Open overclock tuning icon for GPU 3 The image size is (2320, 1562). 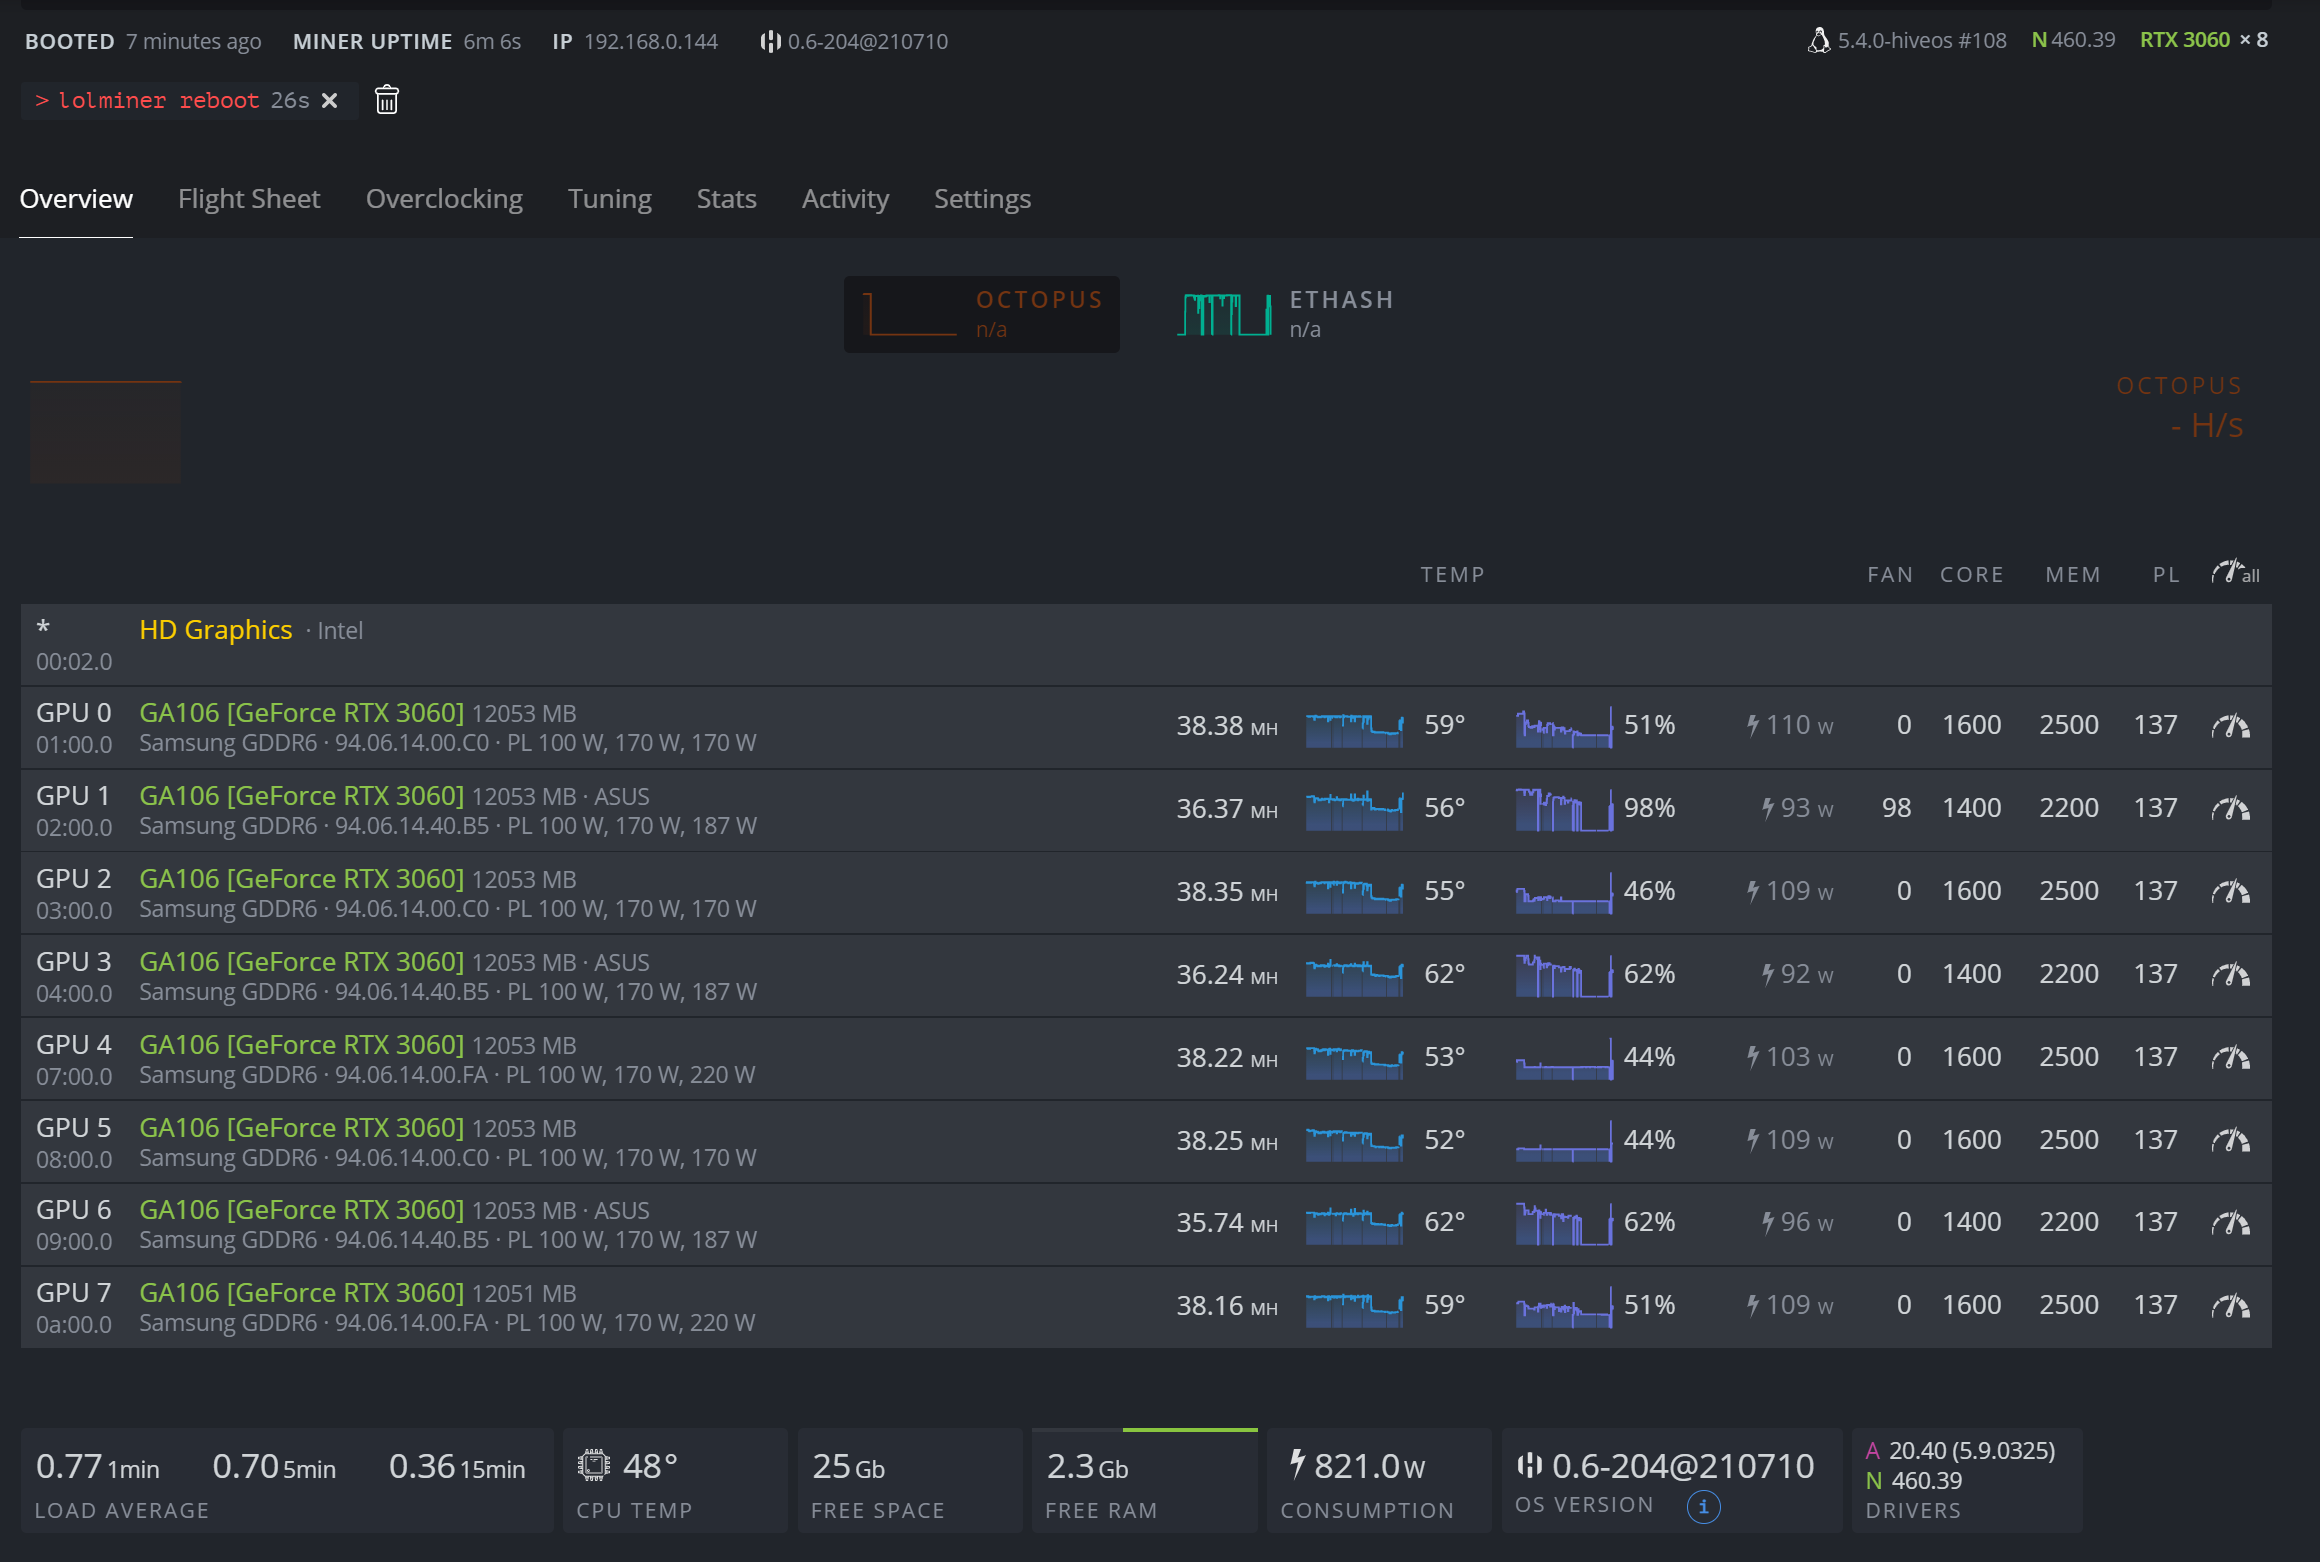pos(2231,975)
